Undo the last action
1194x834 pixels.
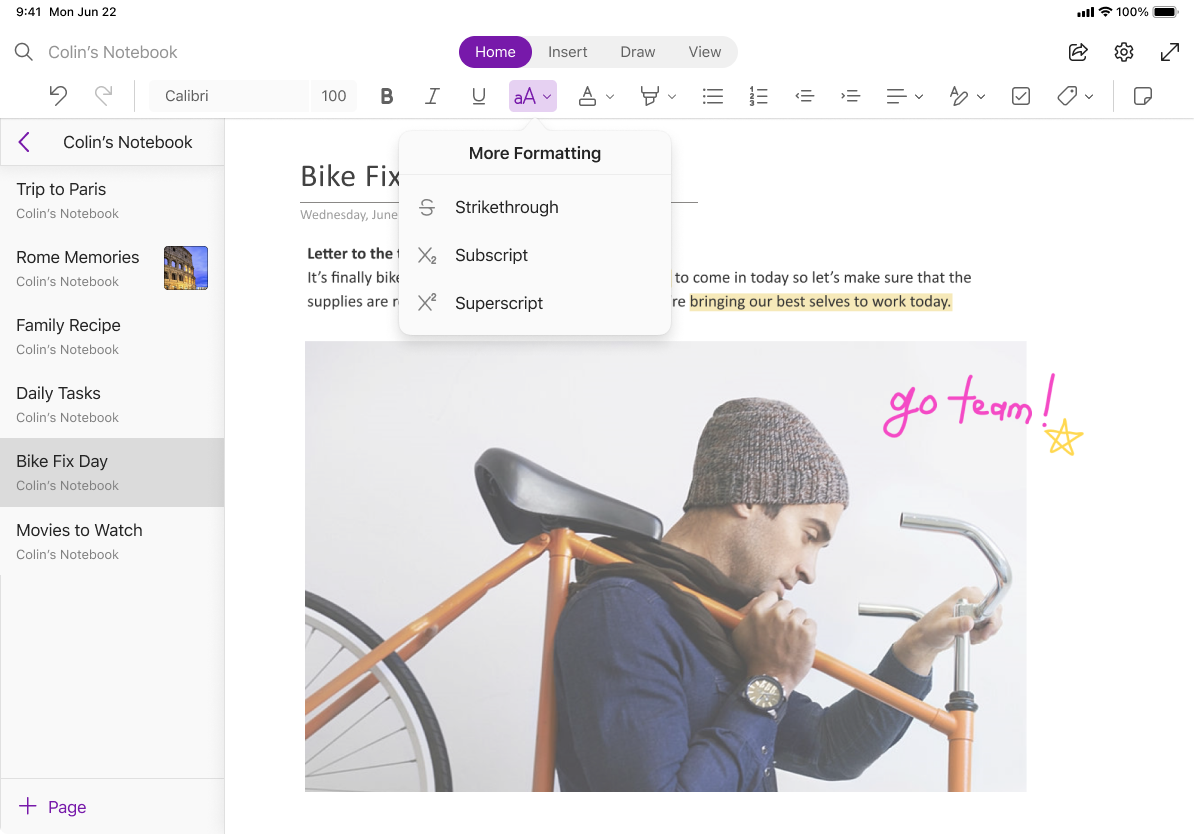click(57, 95)
